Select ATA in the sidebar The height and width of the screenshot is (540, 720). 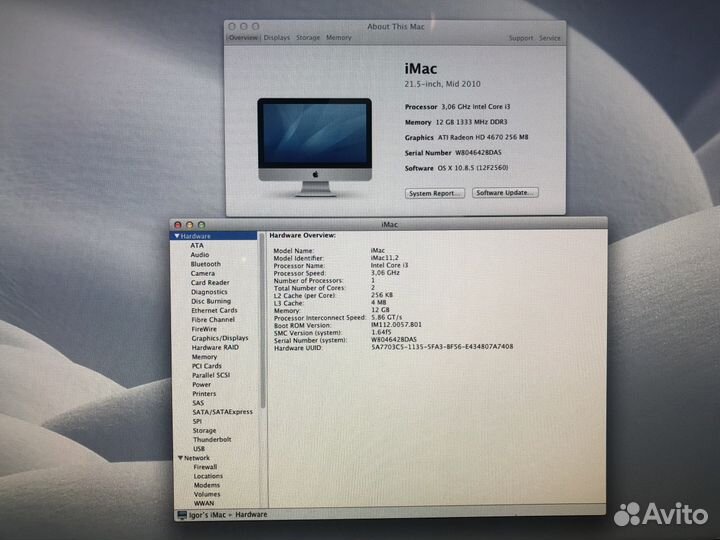pyautogui.click(x=197, y=246)
